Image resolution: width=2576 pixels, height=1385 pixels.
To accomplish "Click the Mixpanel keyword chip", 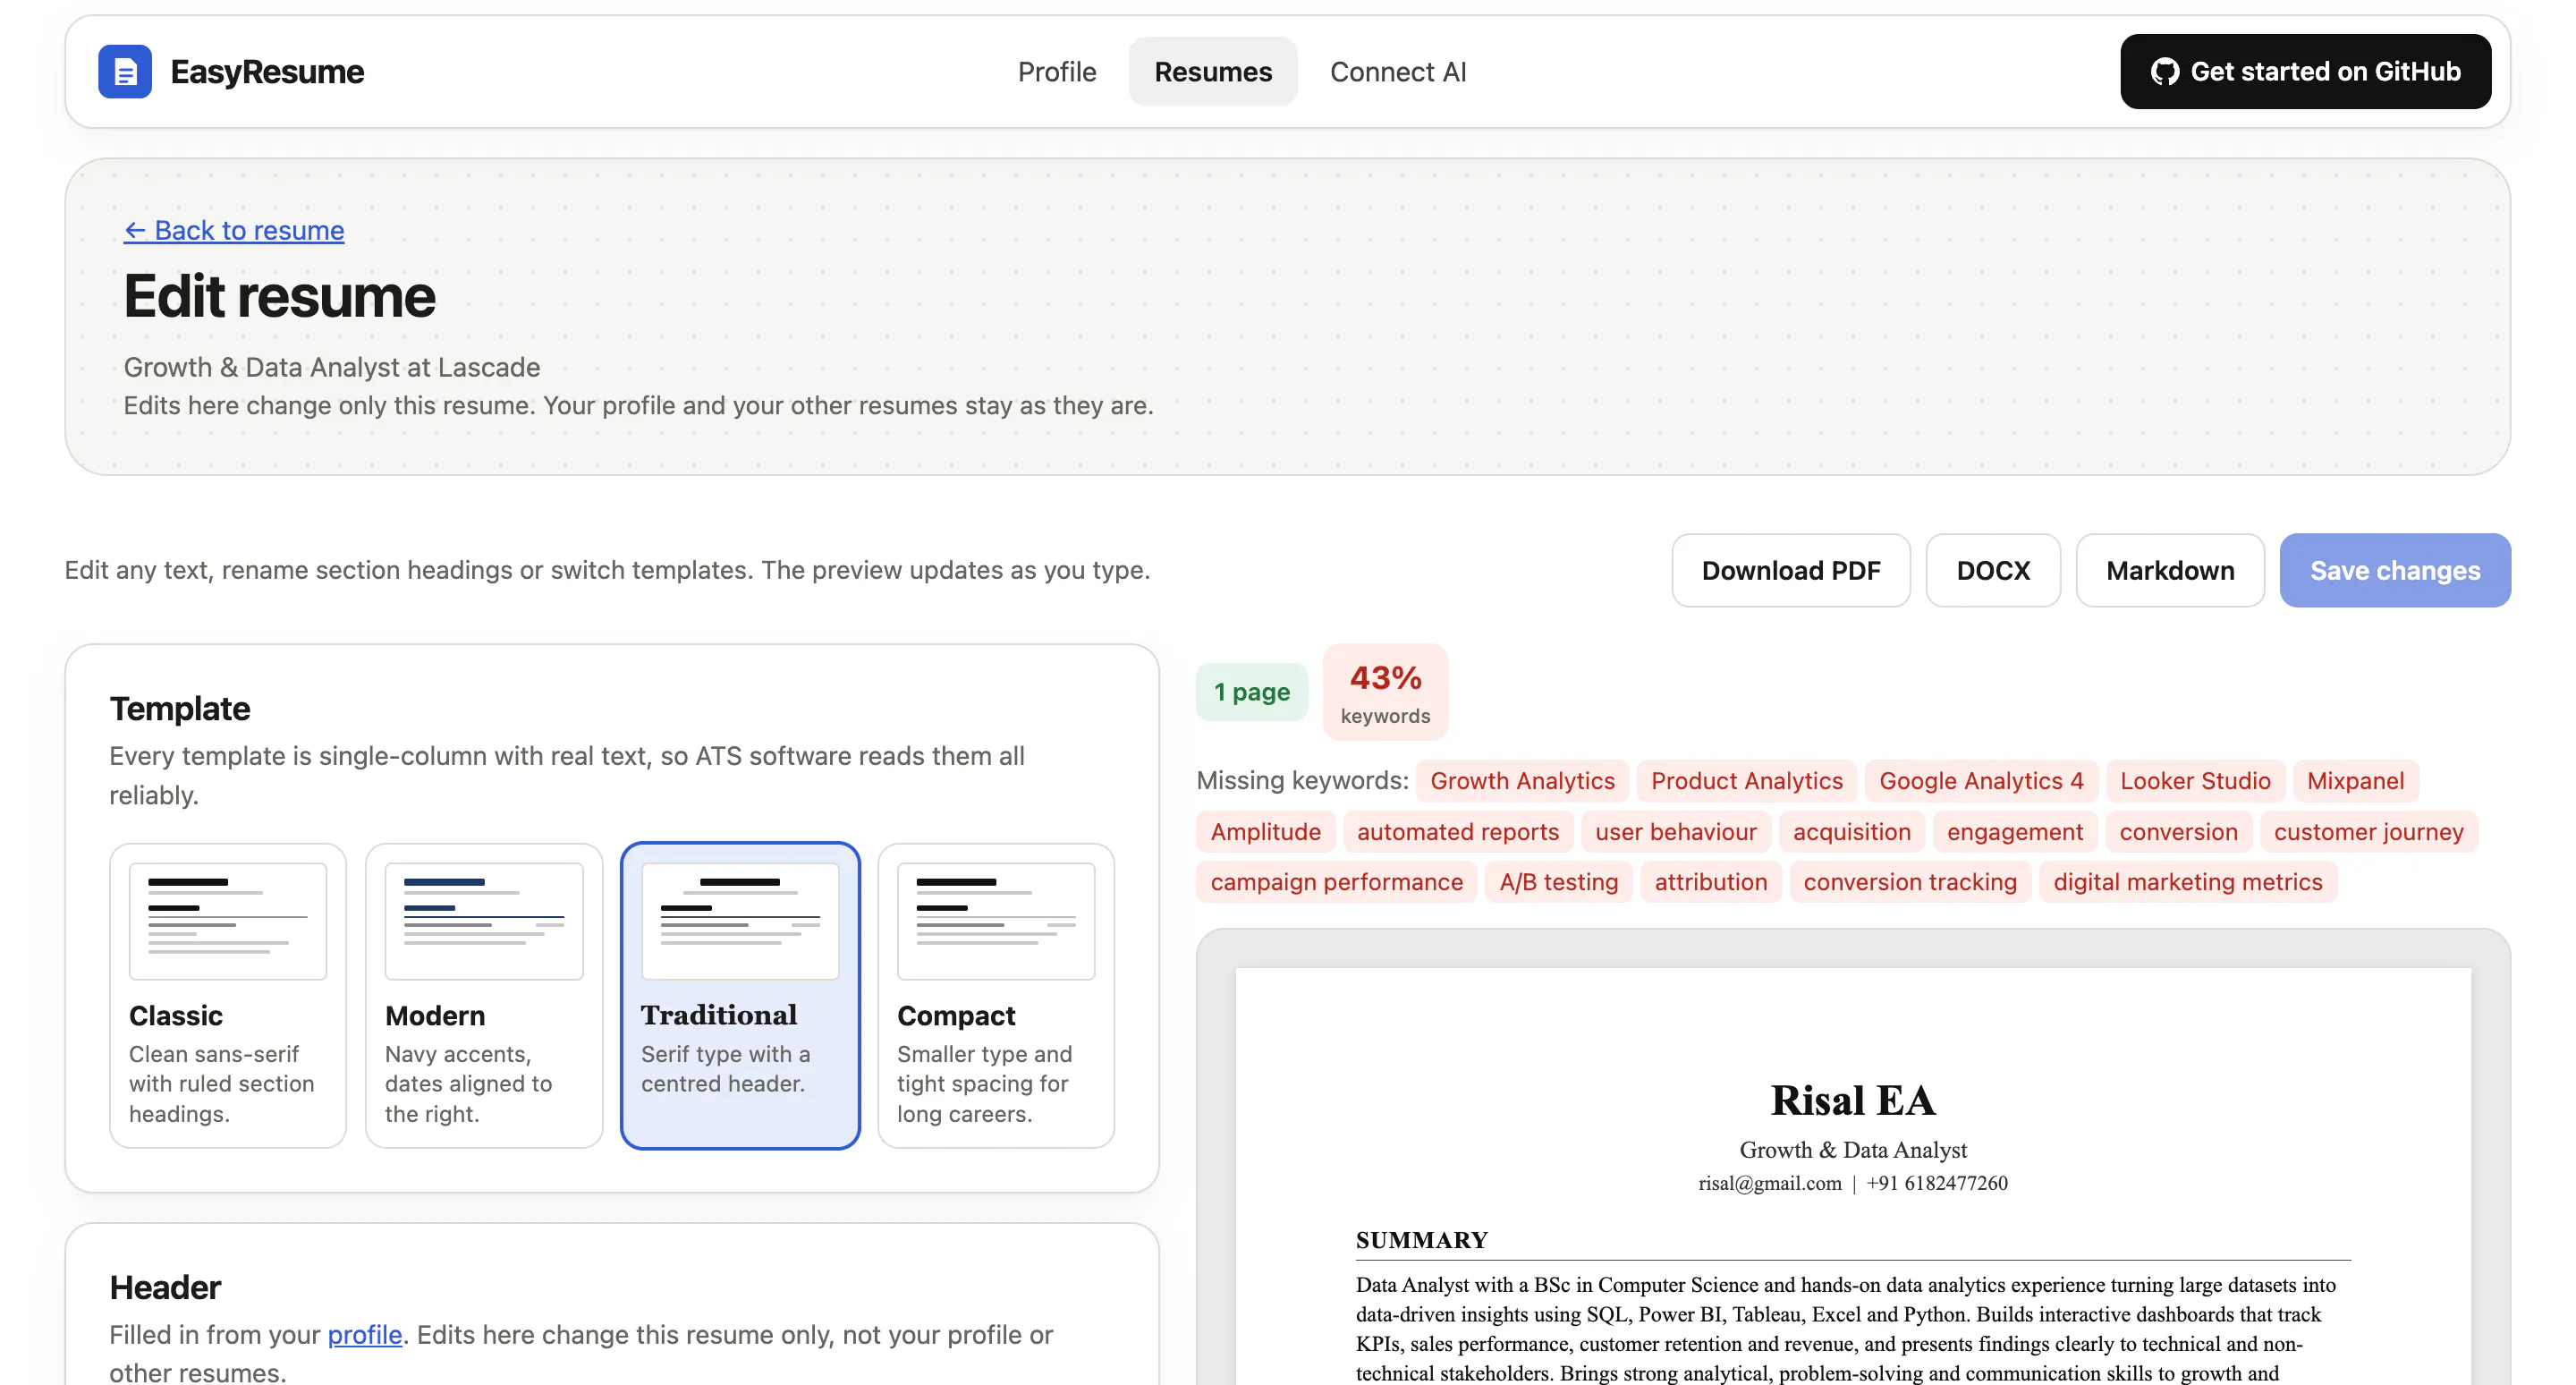I will tap(2355, 780).
